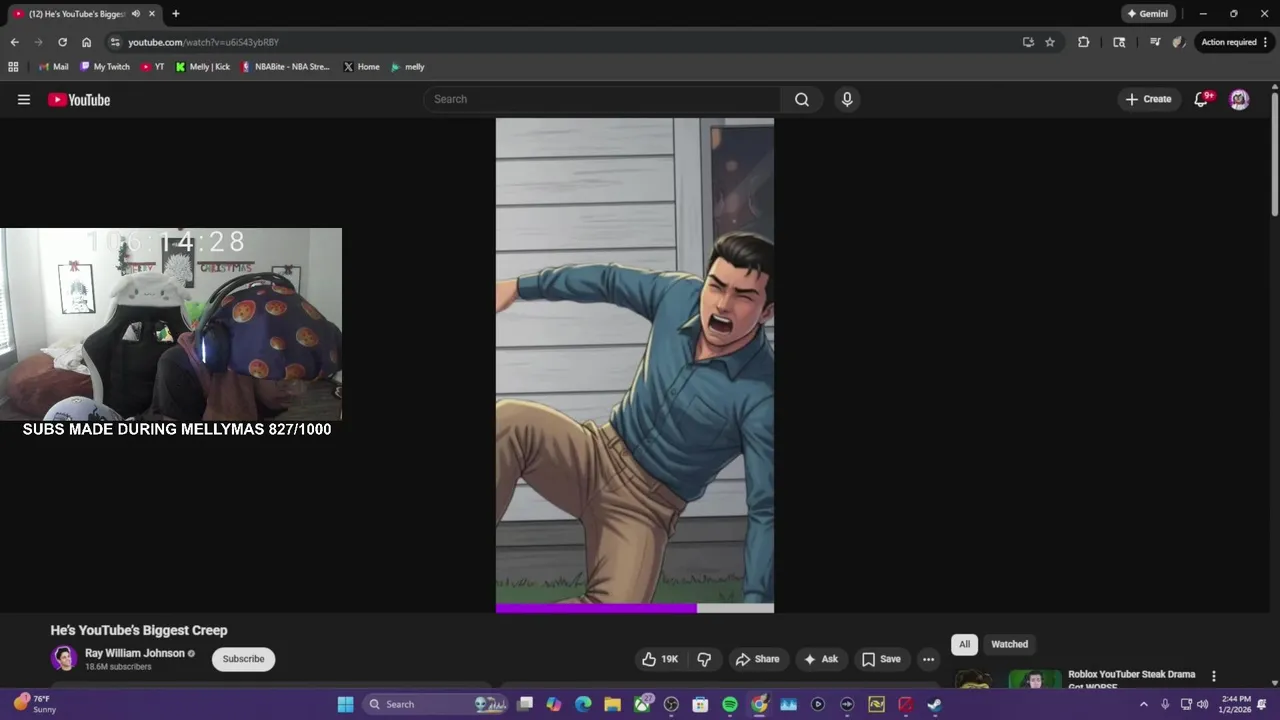
Task: Open Xbox app from the taskbar
Action: coord(642,704)
